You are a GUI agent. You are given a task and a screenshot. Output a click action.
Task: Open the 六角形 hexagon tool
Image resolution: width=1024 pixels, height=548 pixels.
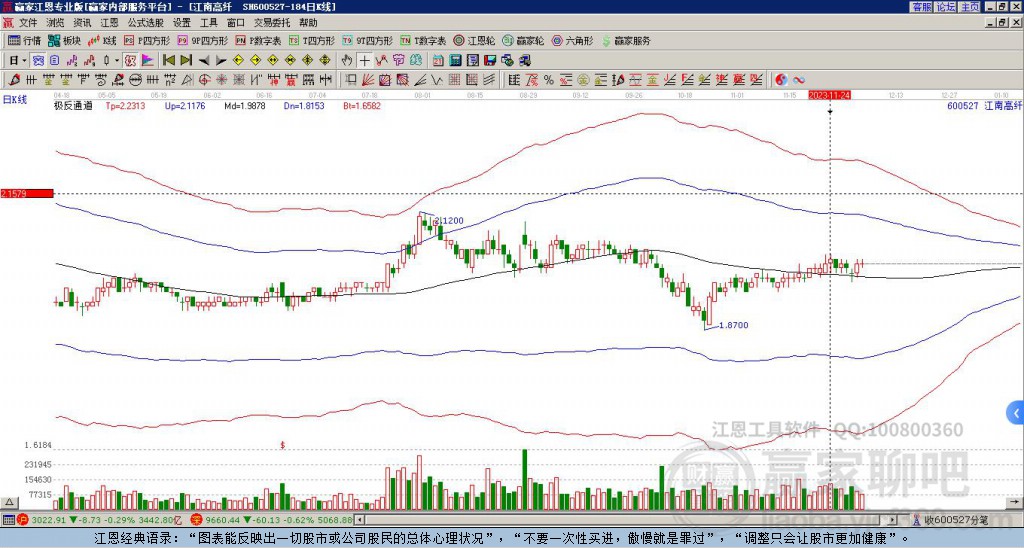click(x=573, y=40)
